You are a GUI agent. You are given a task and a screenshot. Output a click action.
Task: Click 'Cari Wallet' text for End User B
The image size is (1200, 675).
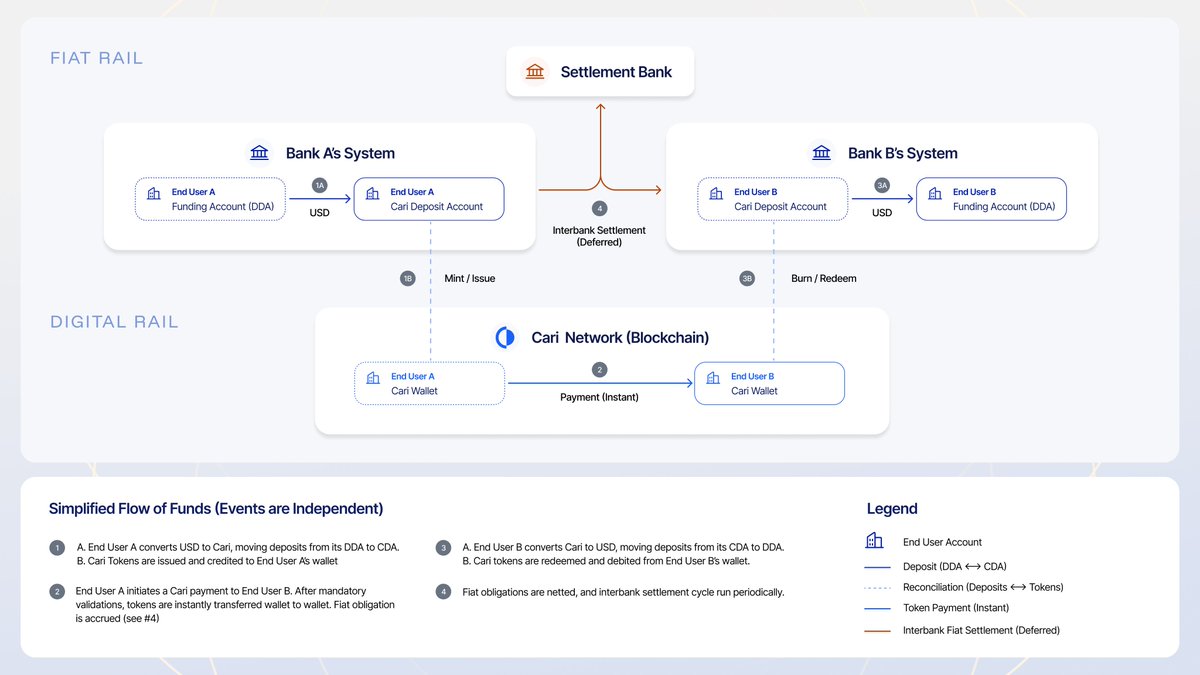point(754,391)
